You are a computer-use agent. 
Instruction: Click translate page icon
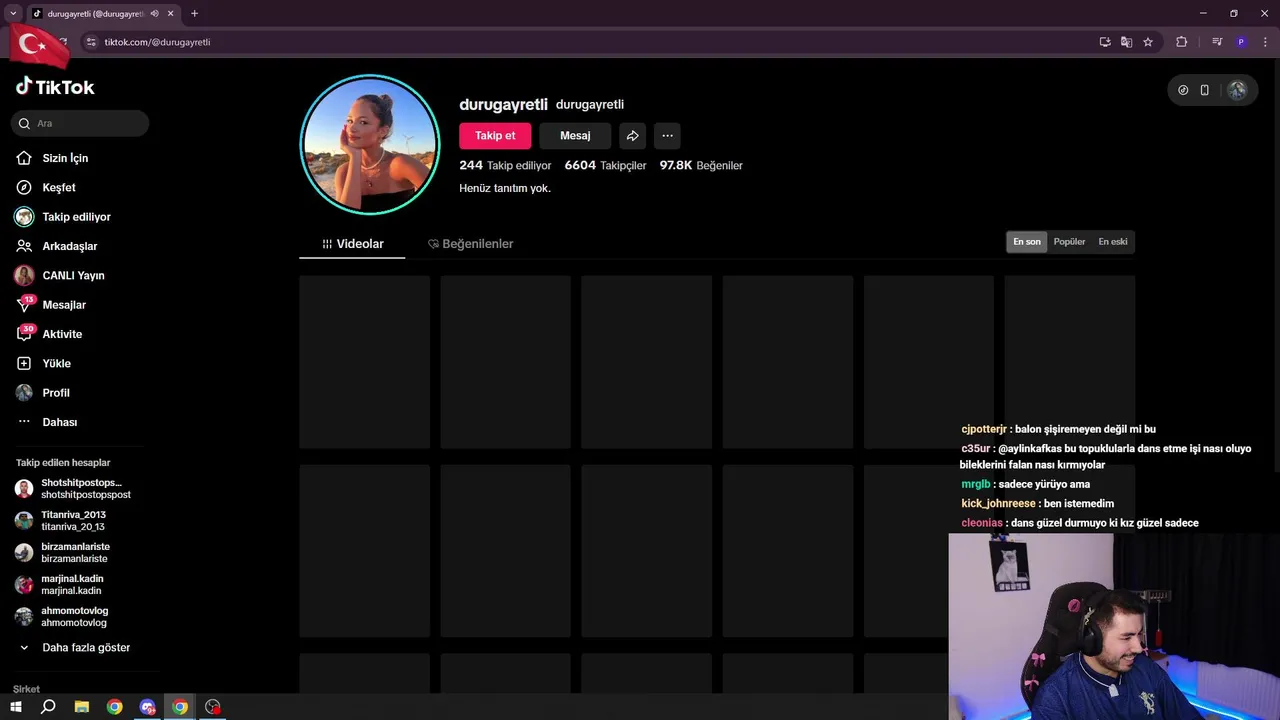tap(1126, 42)
